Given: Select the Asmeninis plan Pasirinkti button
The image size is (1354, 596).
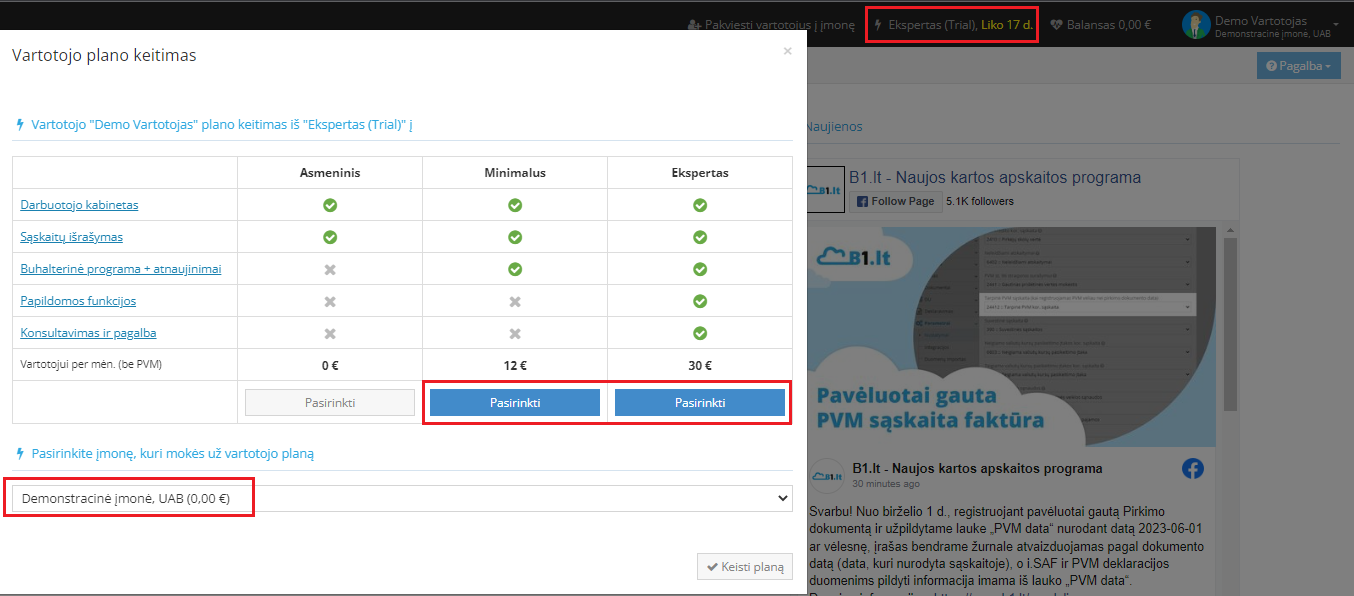Looking at the screenshot, I should (x=330, y=403).
